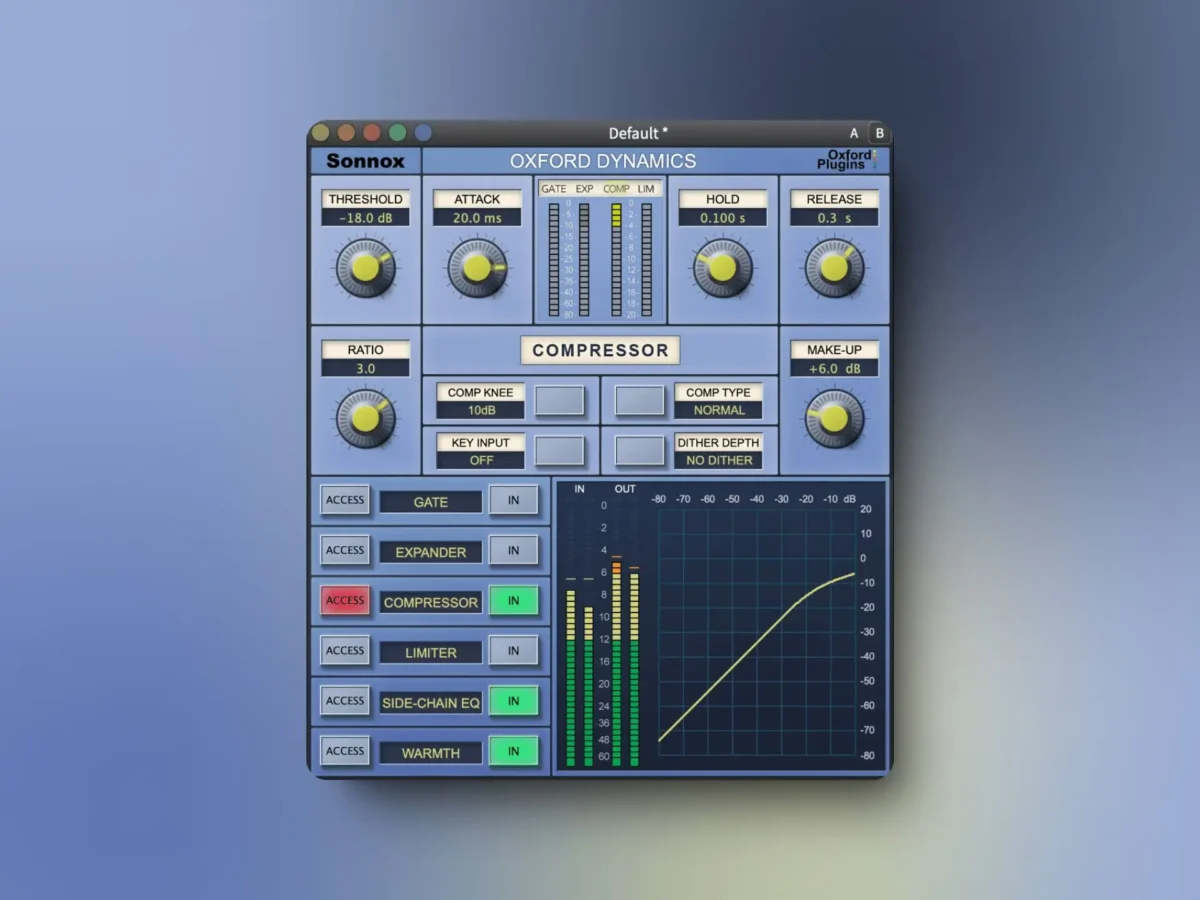
Task: Click the Threshold value field
Action: (365, 218)
